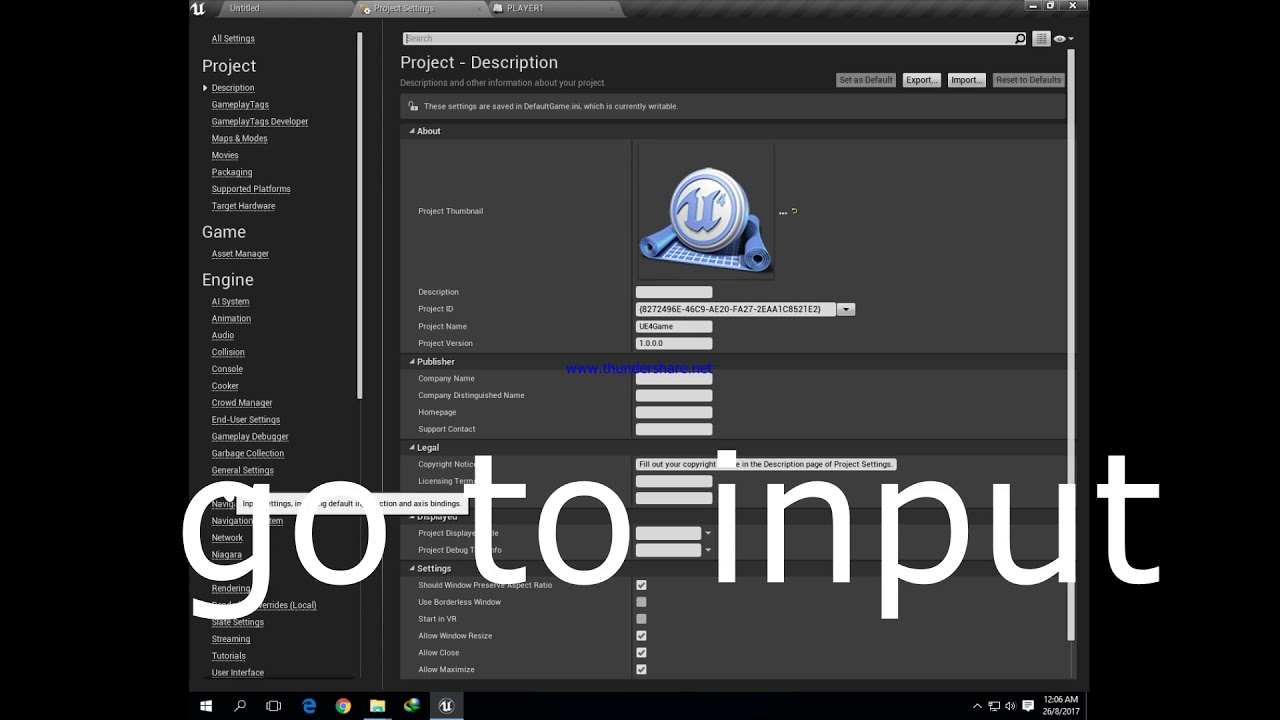
Task: Launch Microsoft Edge from the taskbar
Action: click(309, 706)
